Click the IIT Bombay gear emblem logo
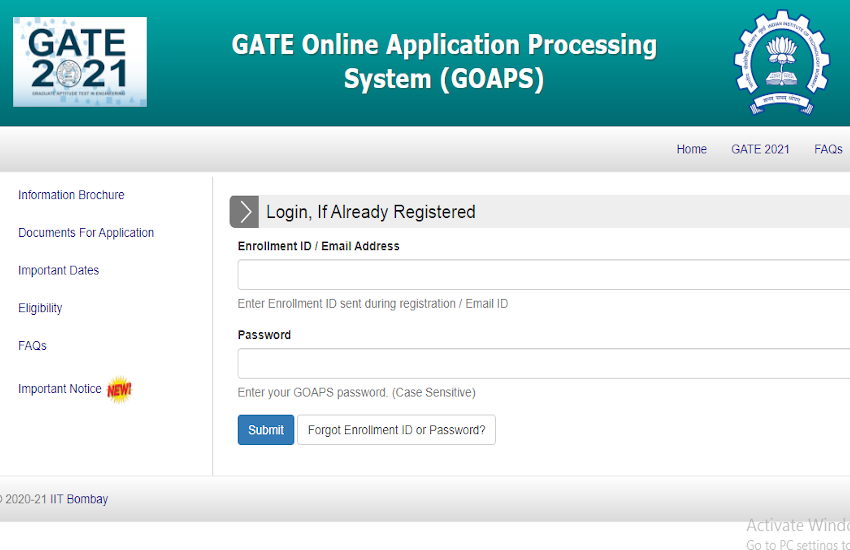This screenshot has height=550, width=850. [x=781, y=62]
